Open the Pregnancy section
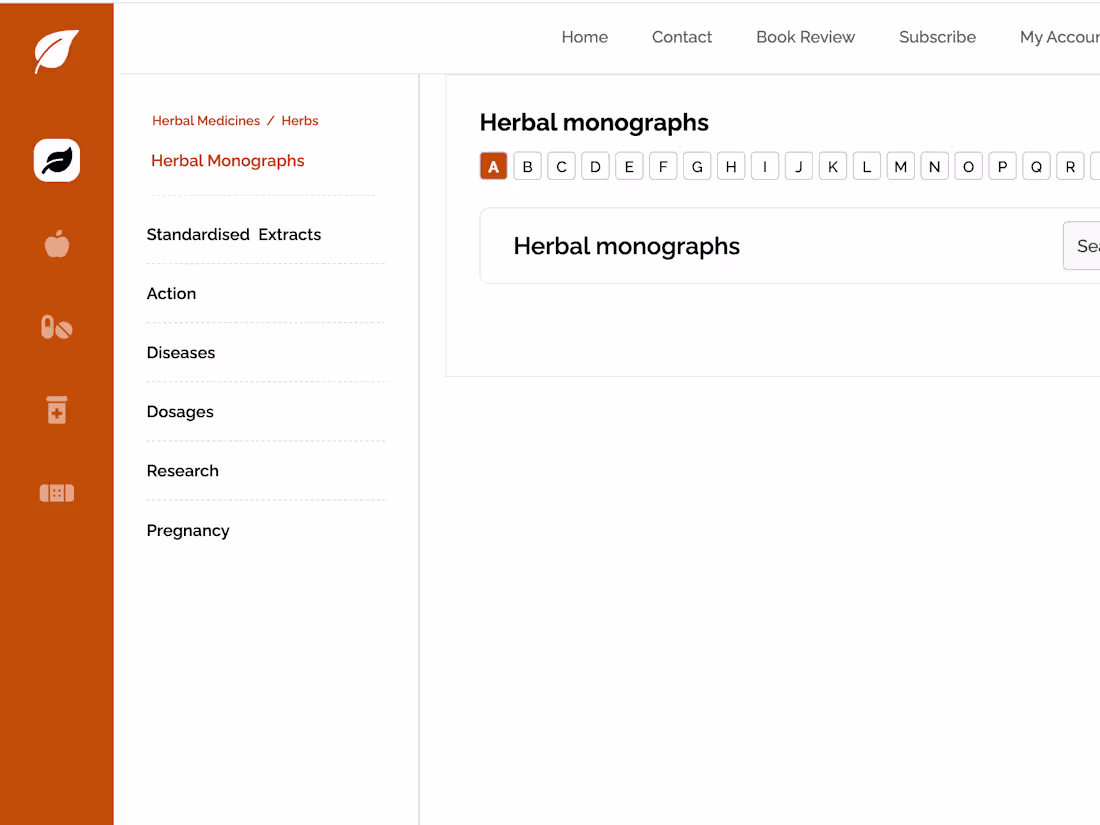This screenshot has height=825, width=1100. pyautogui.click(x=188, y=531)
